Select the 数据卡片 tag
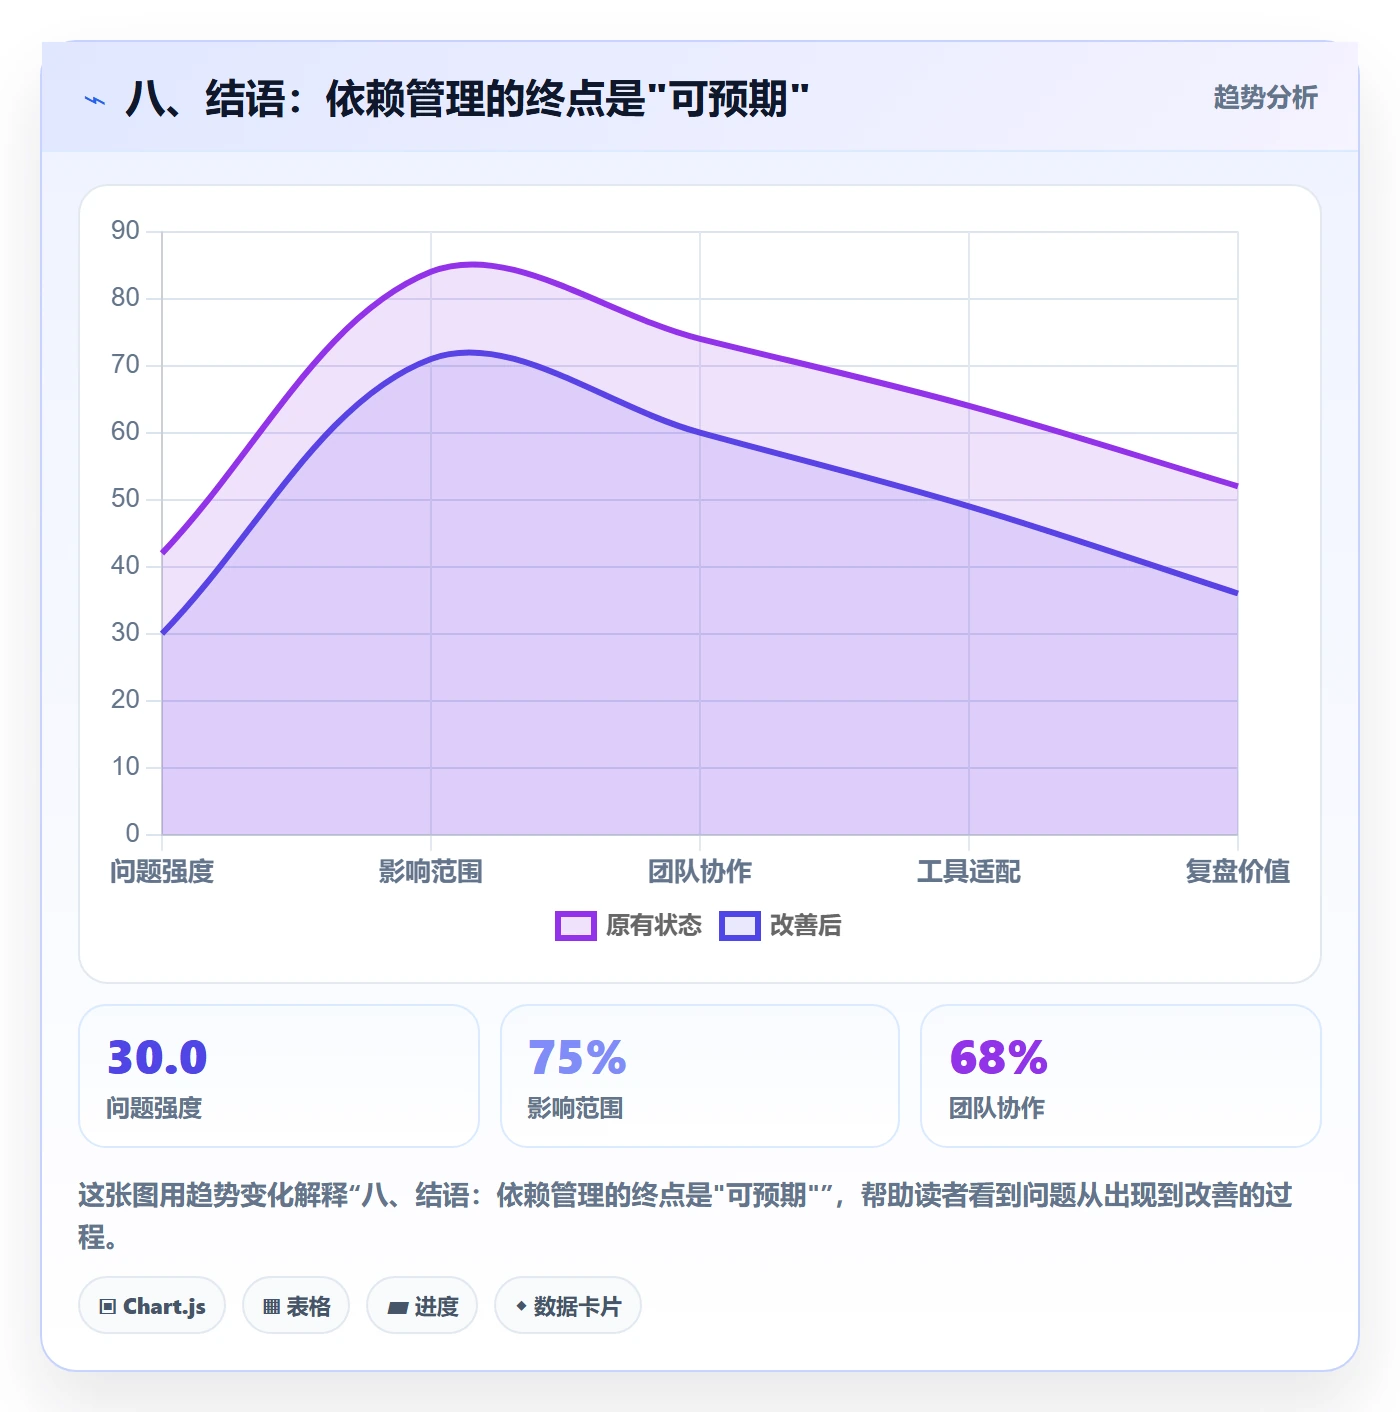Screen dimensions: 1400x1412 pyautogui.click(x=568, y=1306)
